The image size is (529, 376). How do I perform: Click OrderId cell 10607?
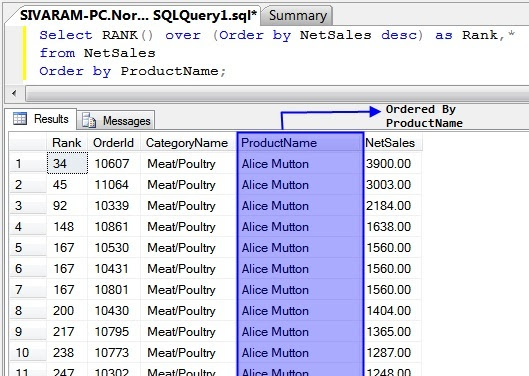(114, 164)
